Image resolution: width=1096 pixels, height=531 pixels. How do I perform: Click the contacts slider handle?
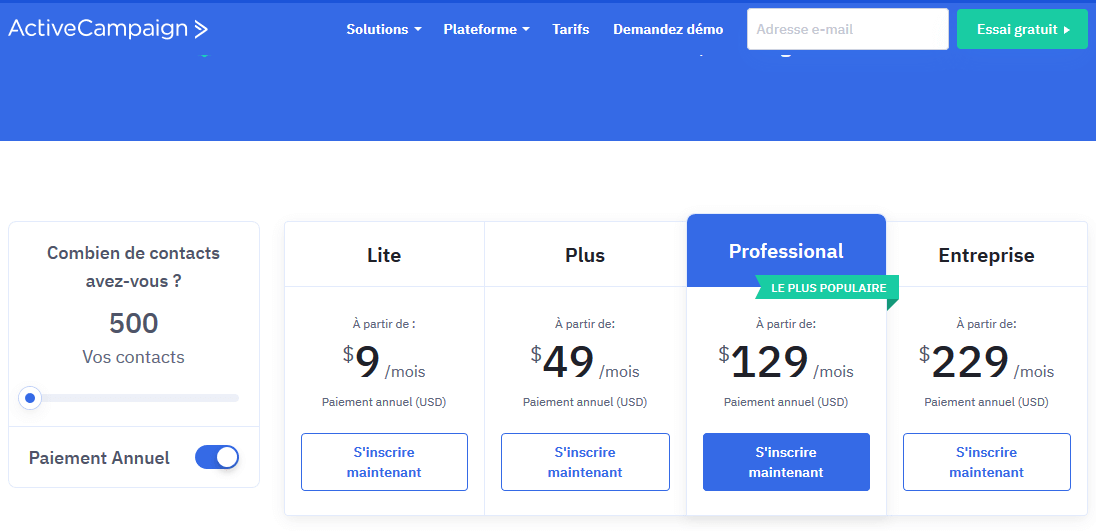click(30, 398)
